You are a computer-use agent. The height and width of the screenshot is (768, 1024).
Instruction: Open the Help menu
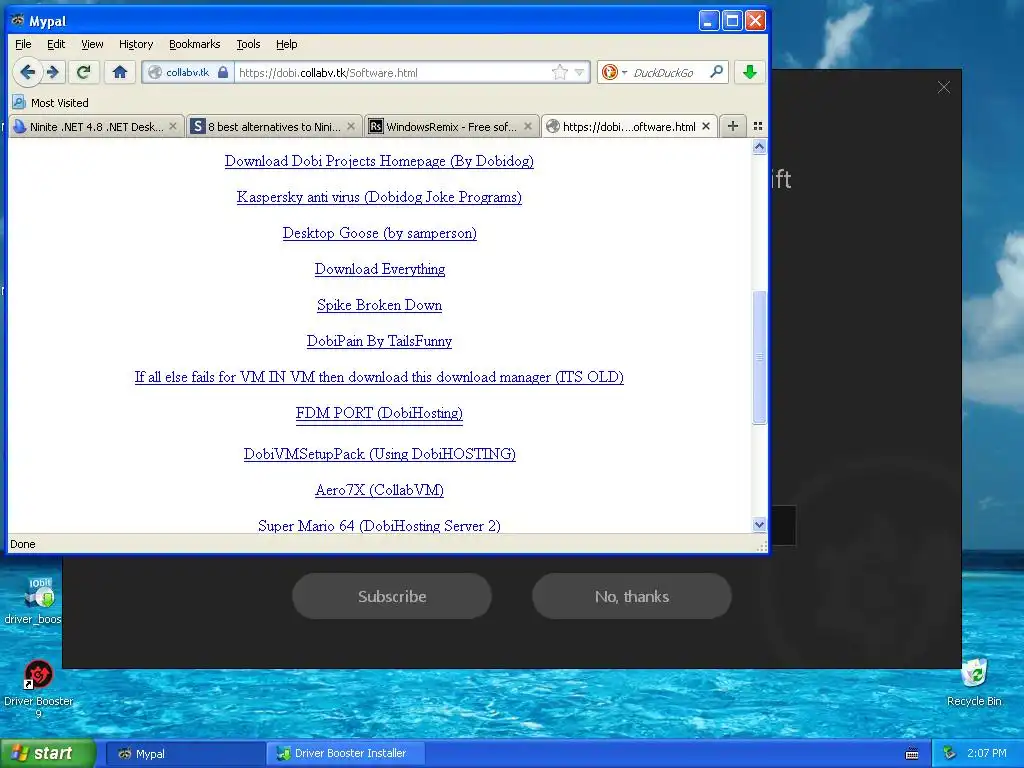tap(287, 44)
